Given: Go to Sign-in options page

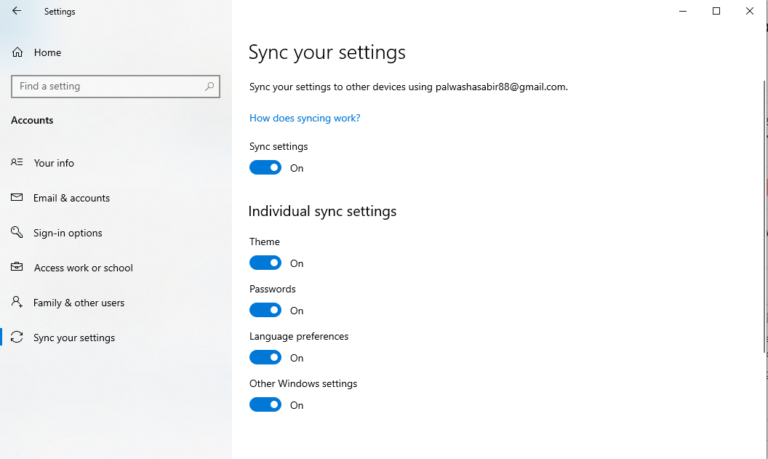Looking at the screenshot, I should click(x=68, y=233).
